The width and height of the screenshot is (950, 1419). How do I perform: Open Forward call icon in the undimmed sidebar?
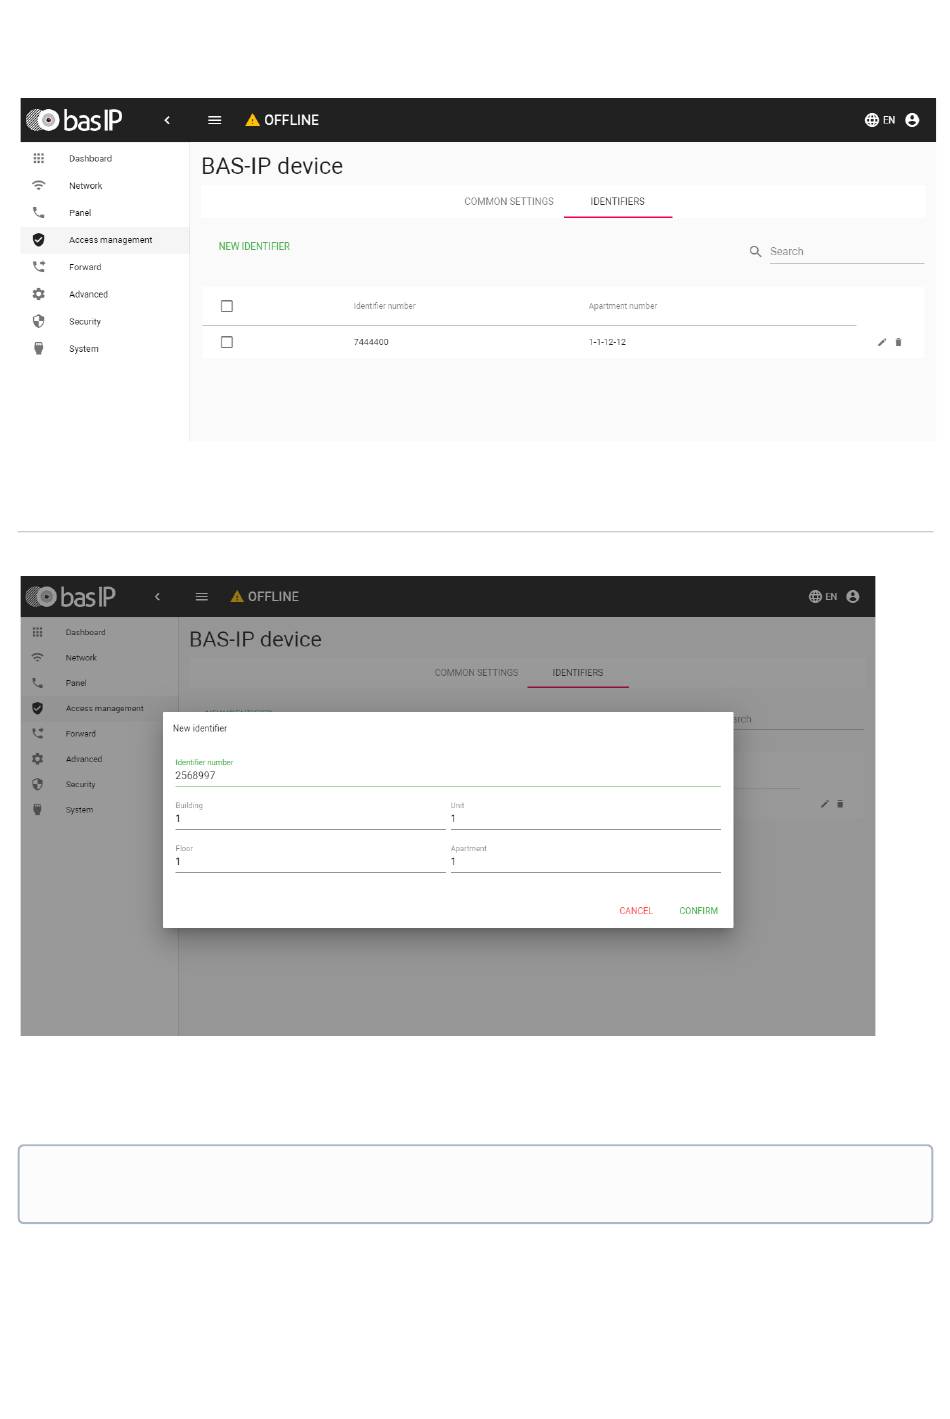(x=39, y=267)
